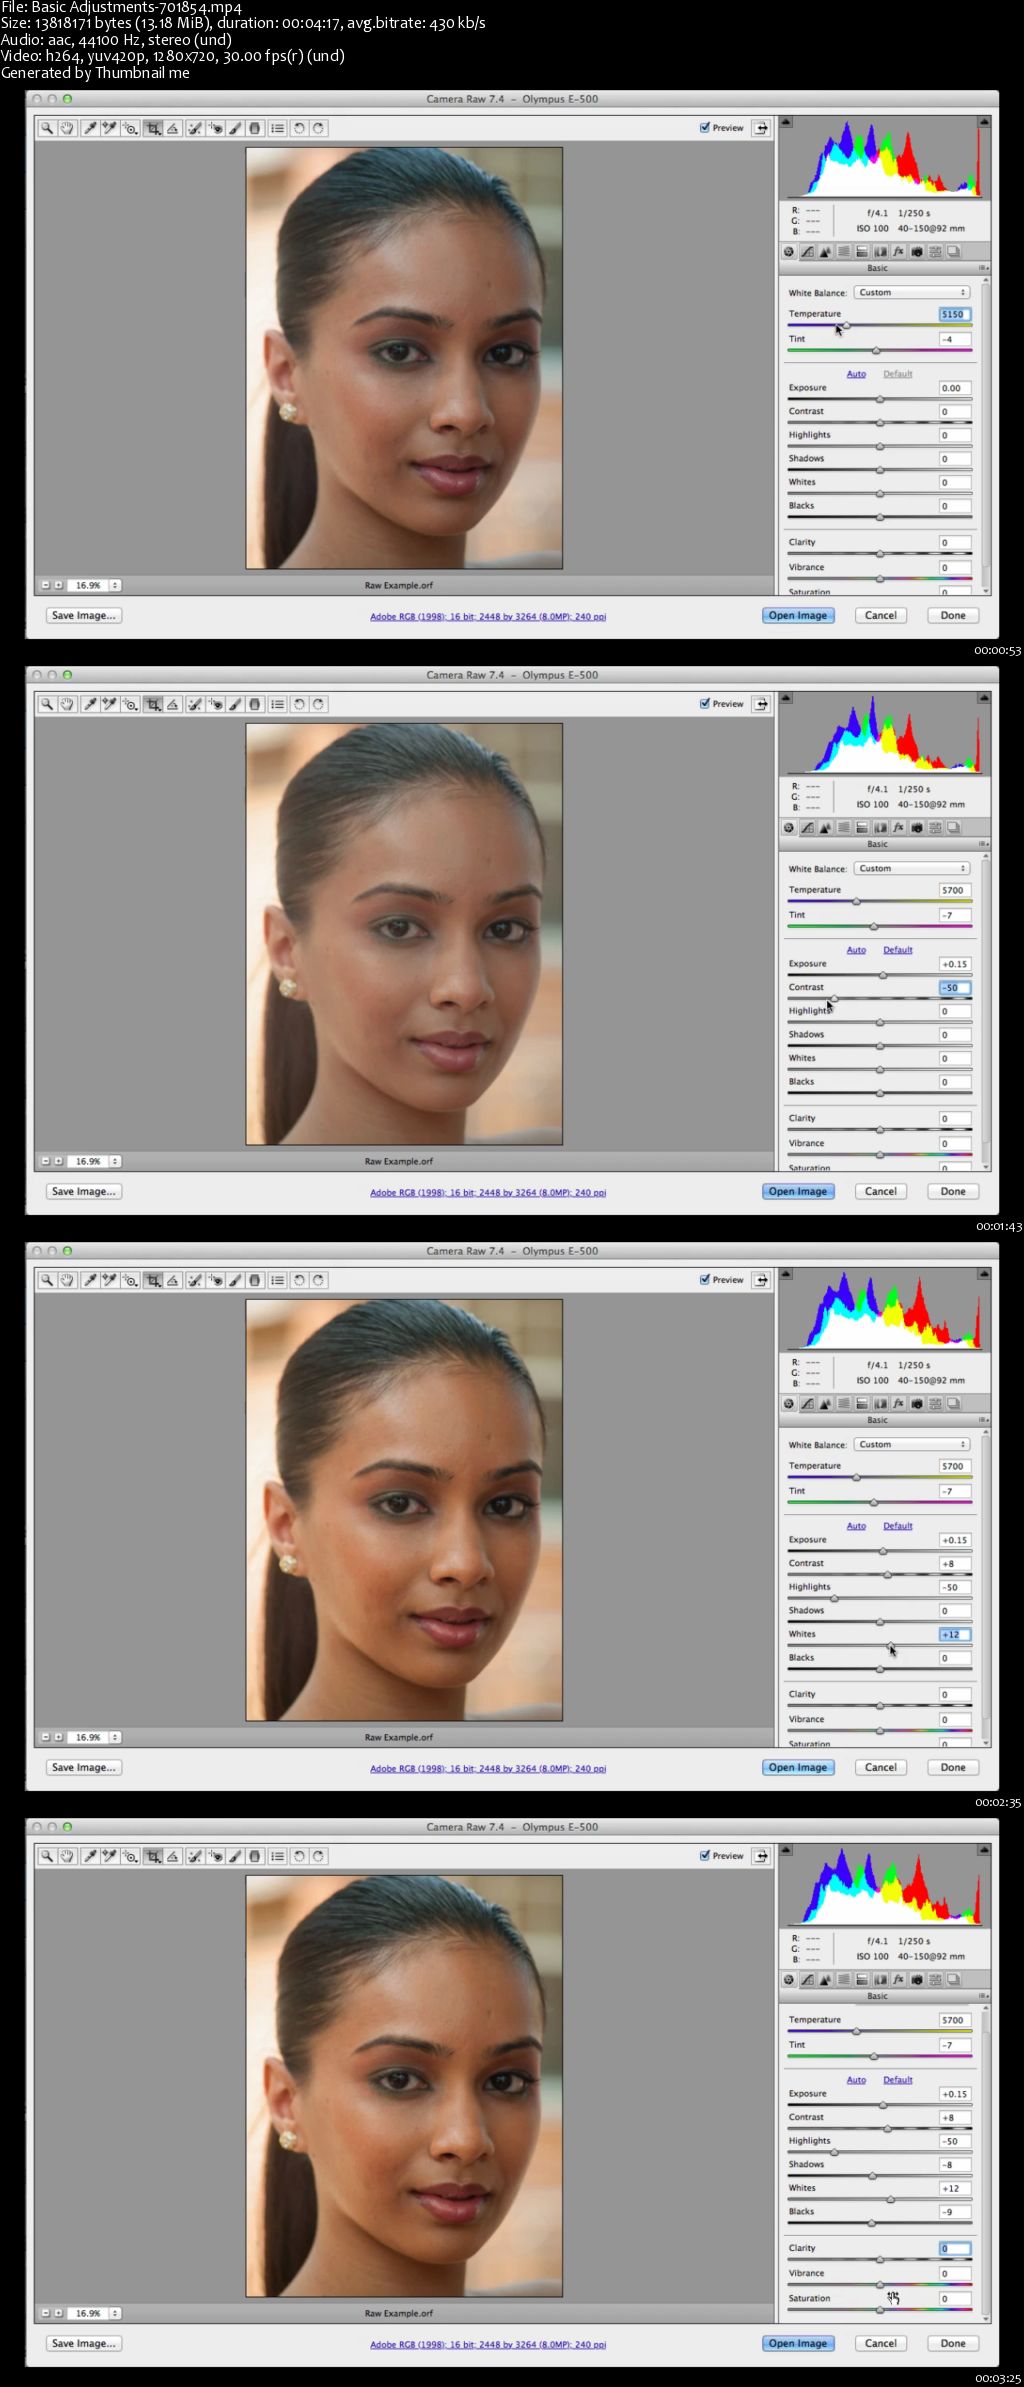Click the zoom out minus button in the 00:02:35 frame
The width and height of the screenshot is (1024, 2387).
[x=46, y=1737]
